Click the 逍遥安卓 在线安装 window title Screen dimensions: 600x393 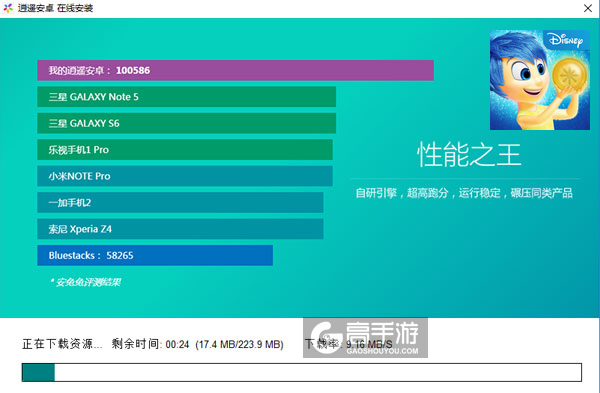55,8
